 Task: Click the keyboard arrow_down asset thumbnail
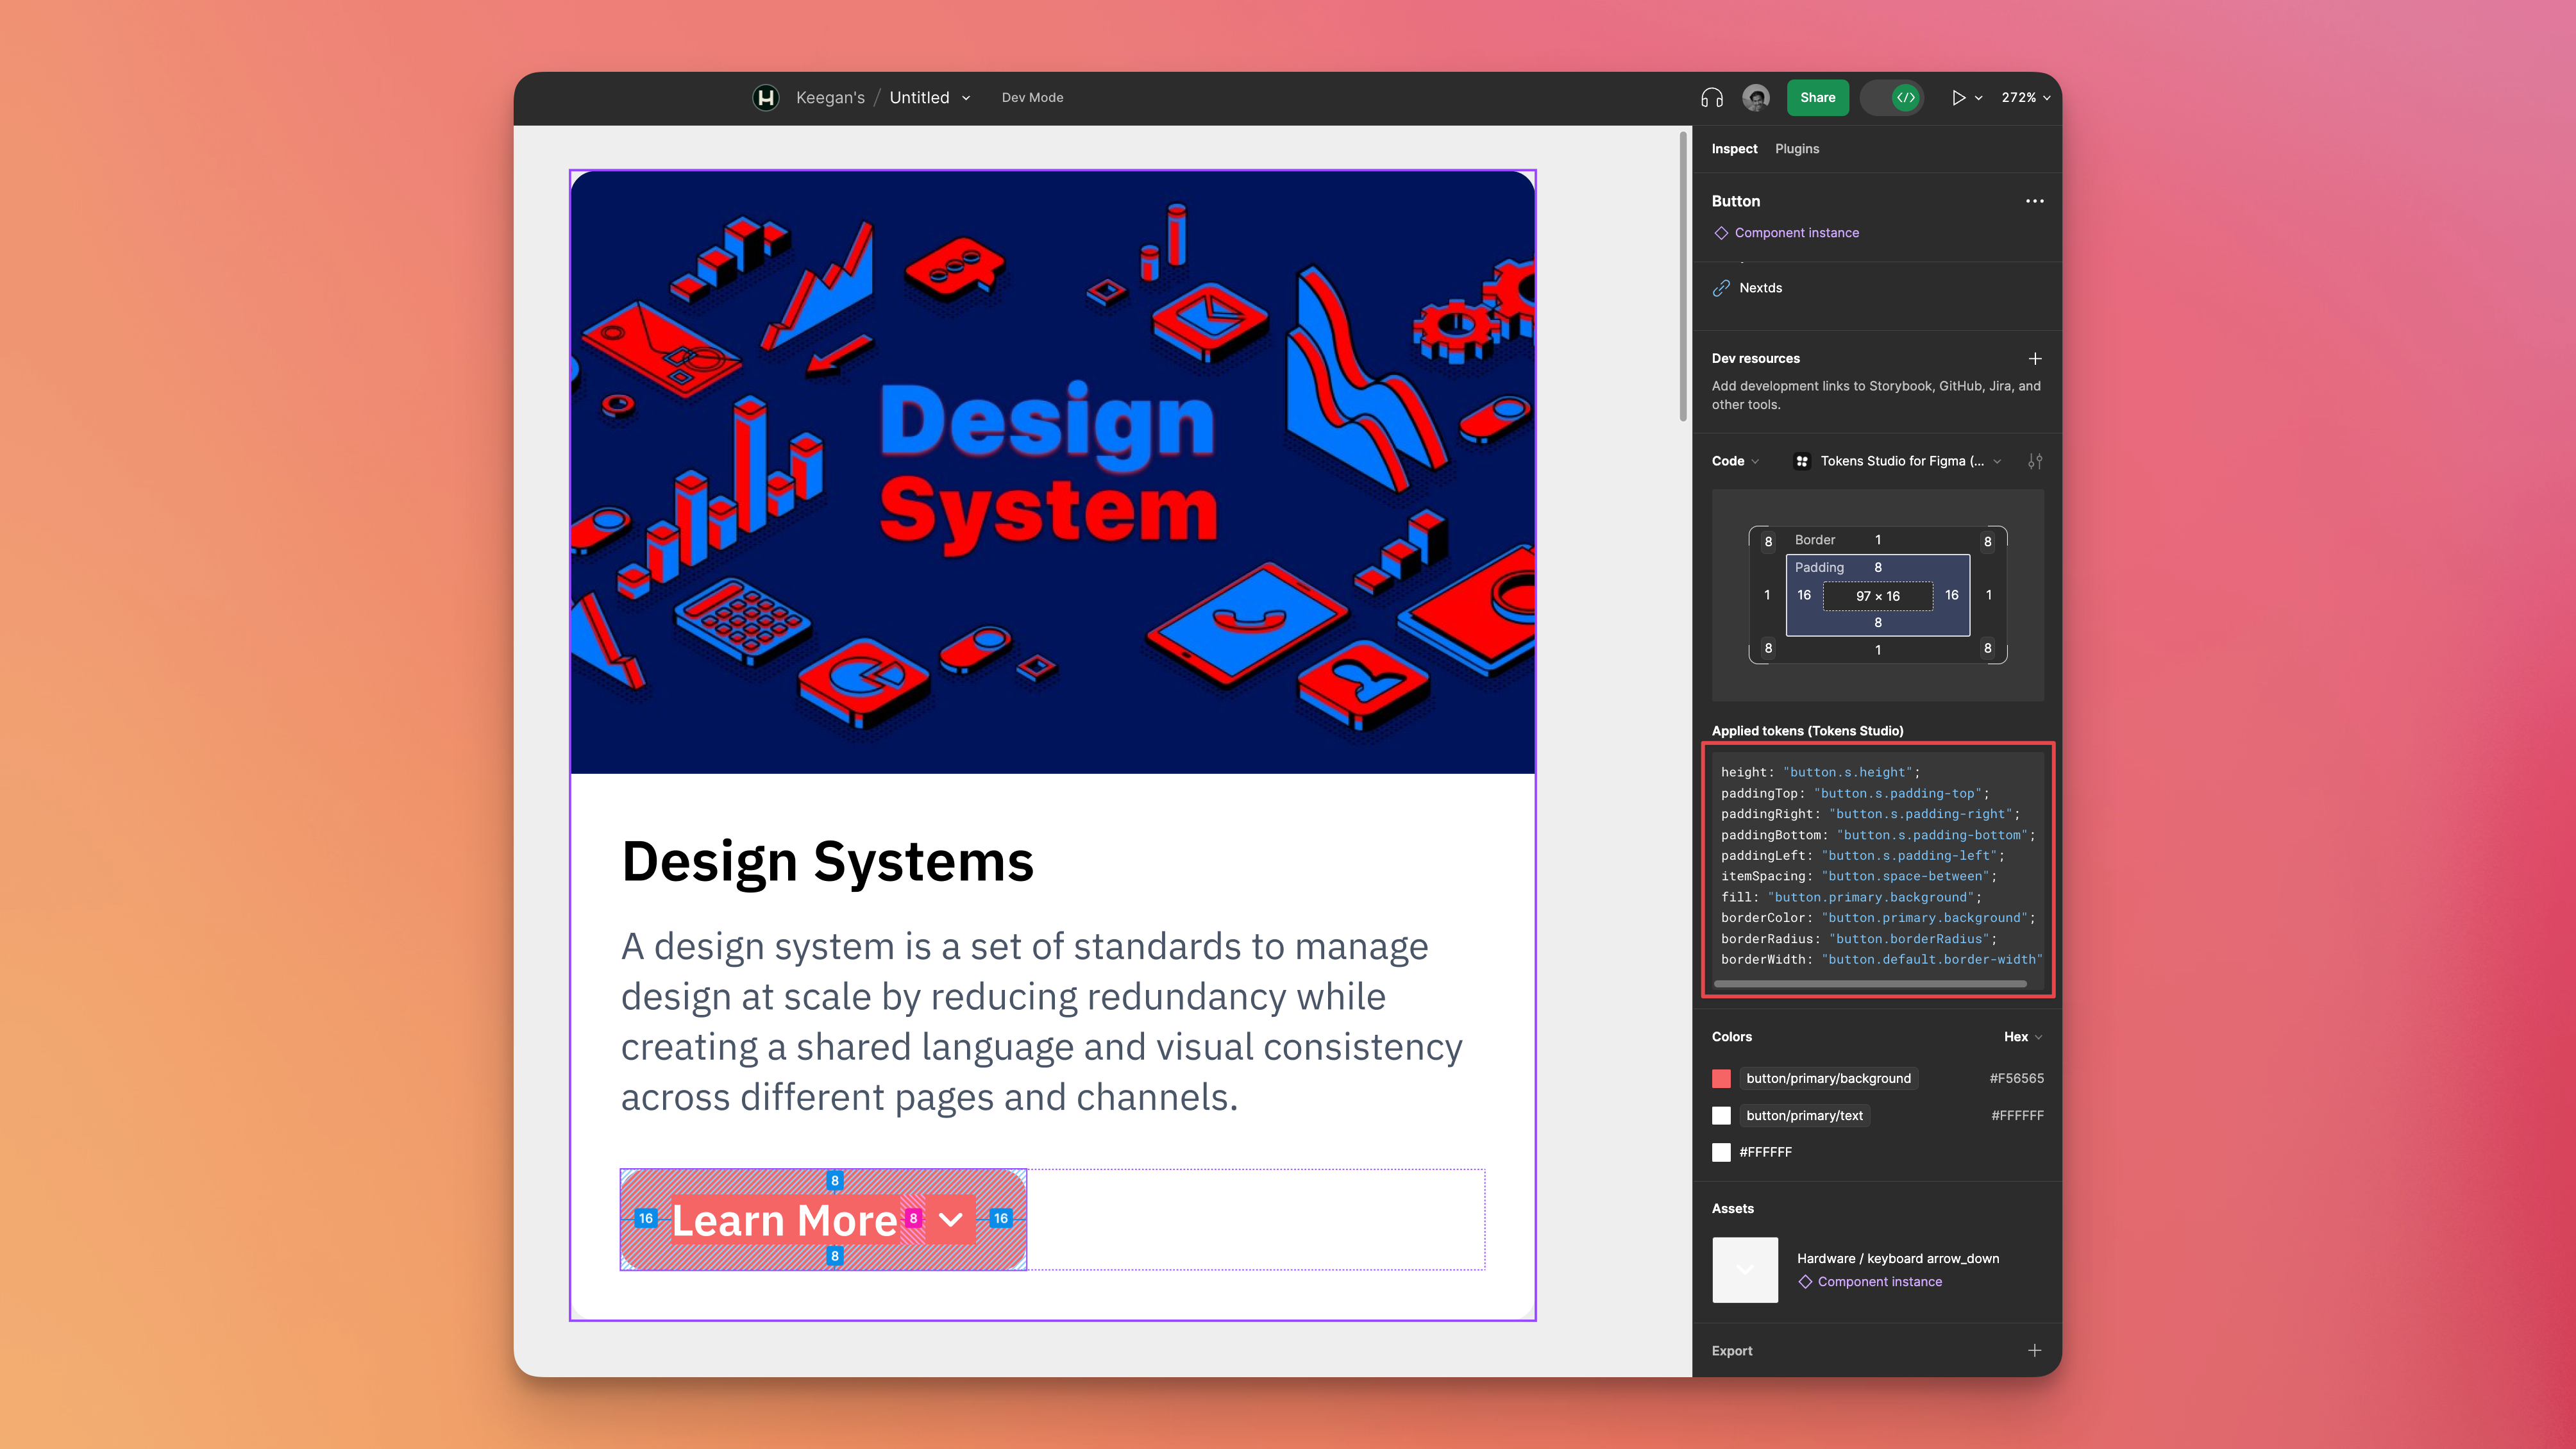[x=1745, y=1270]
